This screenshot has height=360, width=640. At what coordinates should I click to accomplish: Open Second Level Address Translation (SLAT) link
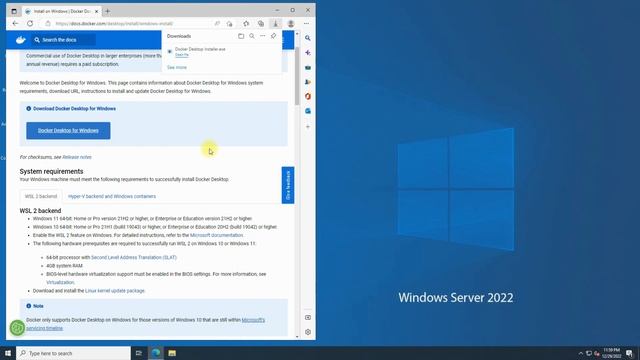[134, 258]
